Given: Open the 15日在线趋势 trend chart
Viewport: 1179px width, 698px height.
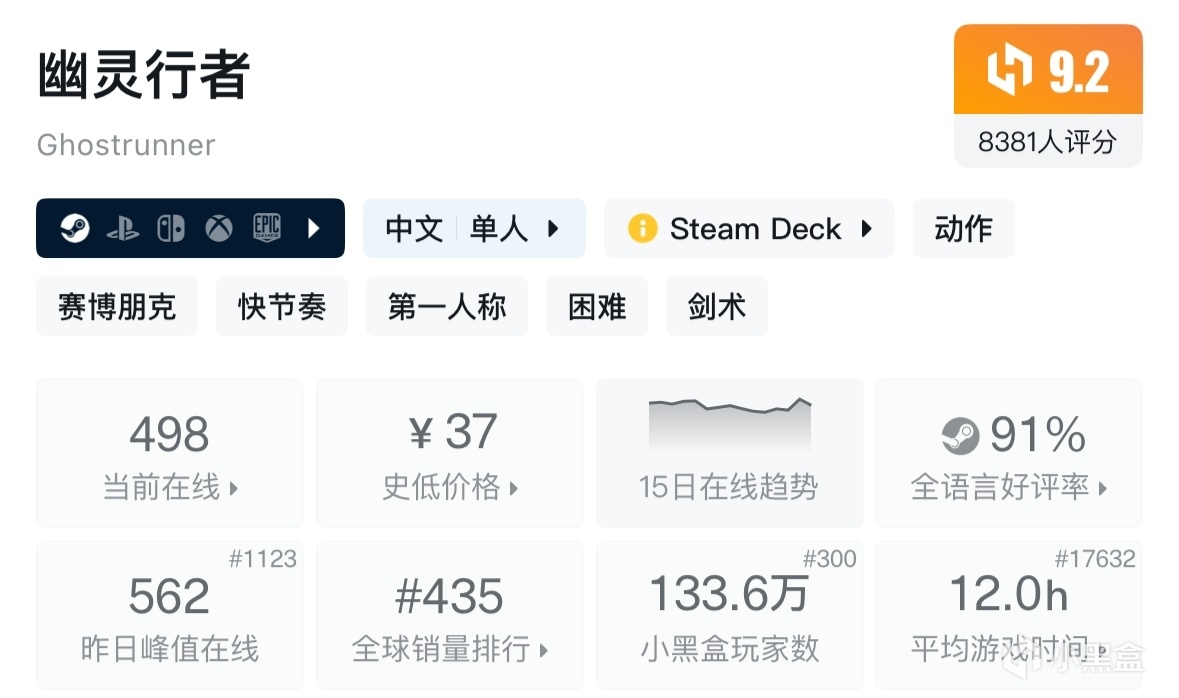Looking at the screenshot, I should [x=729, y=452].
